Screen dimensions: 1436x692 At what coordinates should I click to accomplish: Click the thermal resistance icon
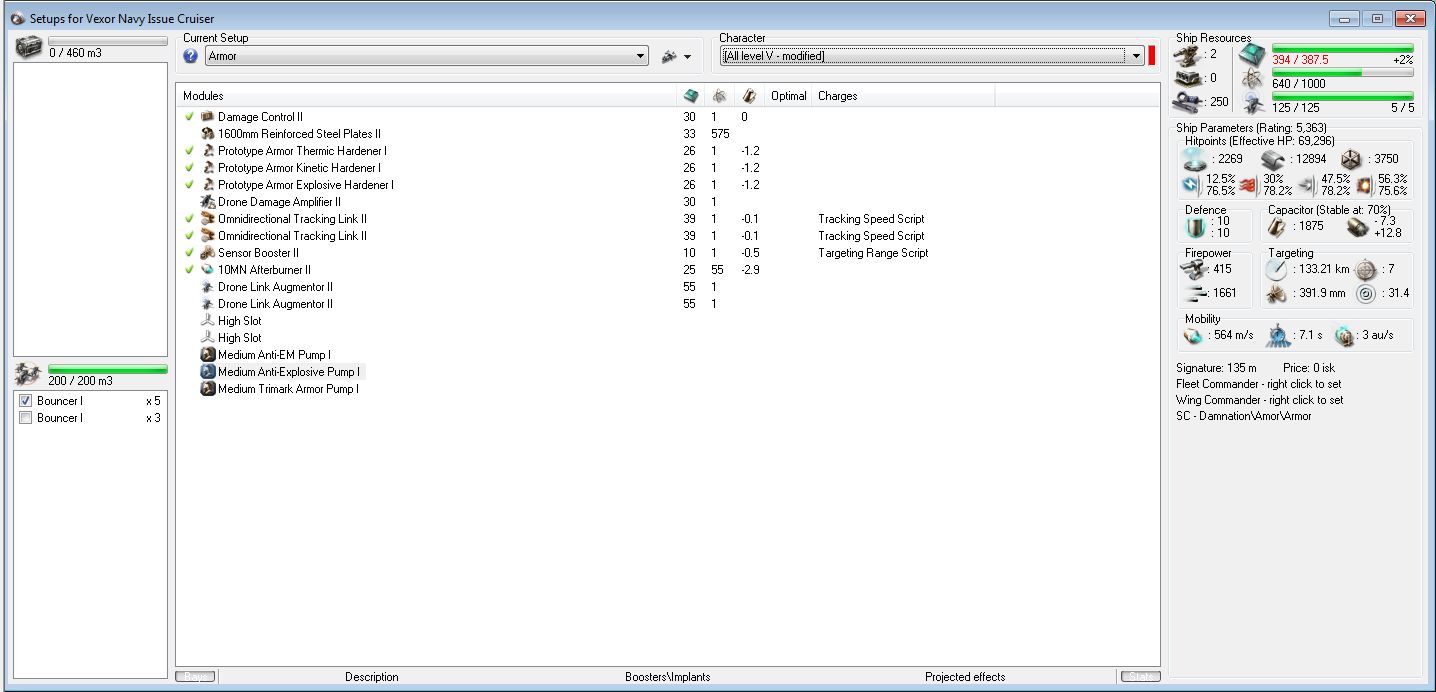click(1248, 184)
